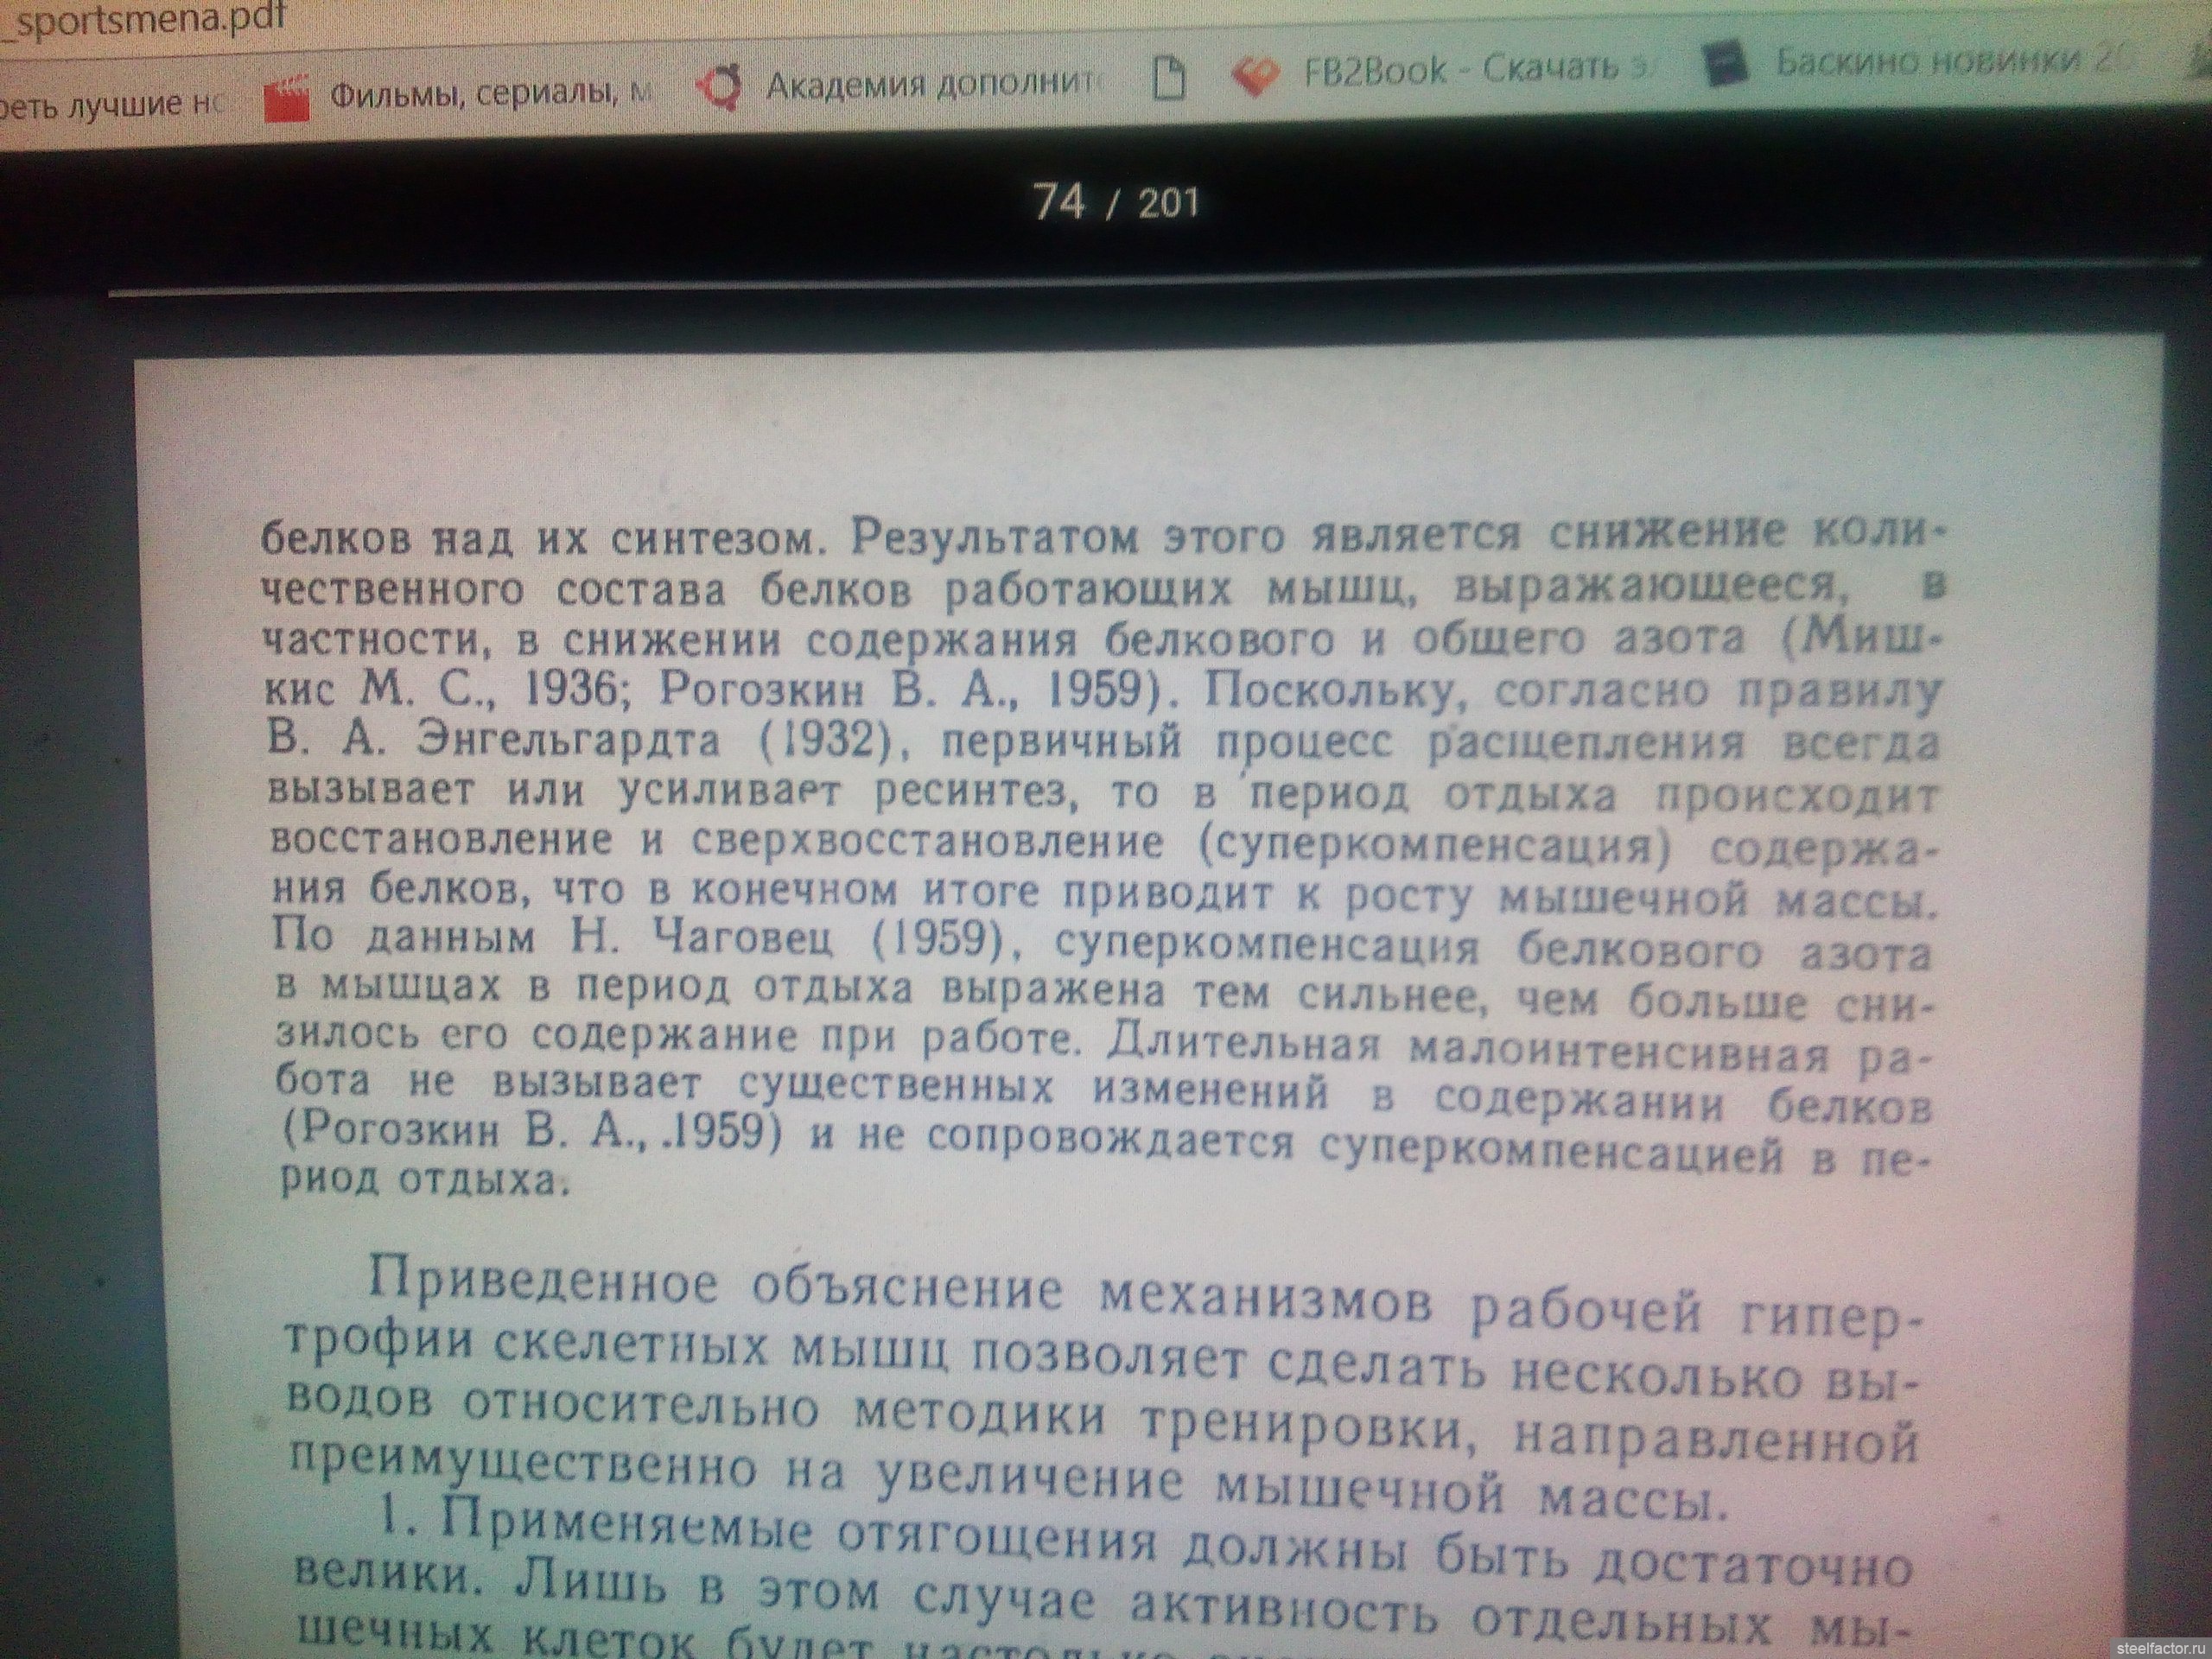2212x1659 pixels.
Task: Click page number field showing 74
Action: (1058, 202)
